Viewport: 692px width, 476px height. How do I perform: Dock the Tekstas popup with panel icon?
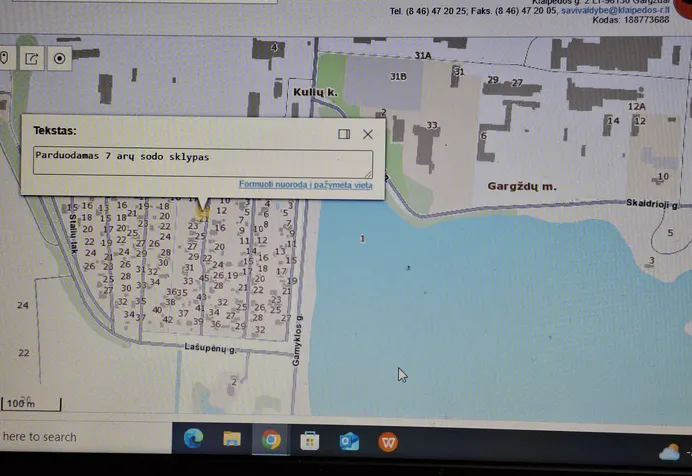[344, 134]
